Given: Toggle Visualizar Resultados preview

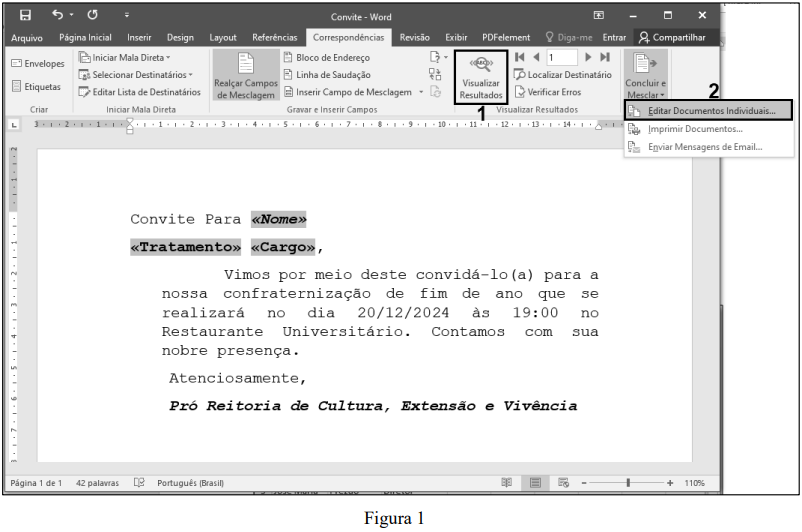Looking at the screenshot, I should click(x=481, y=76).
